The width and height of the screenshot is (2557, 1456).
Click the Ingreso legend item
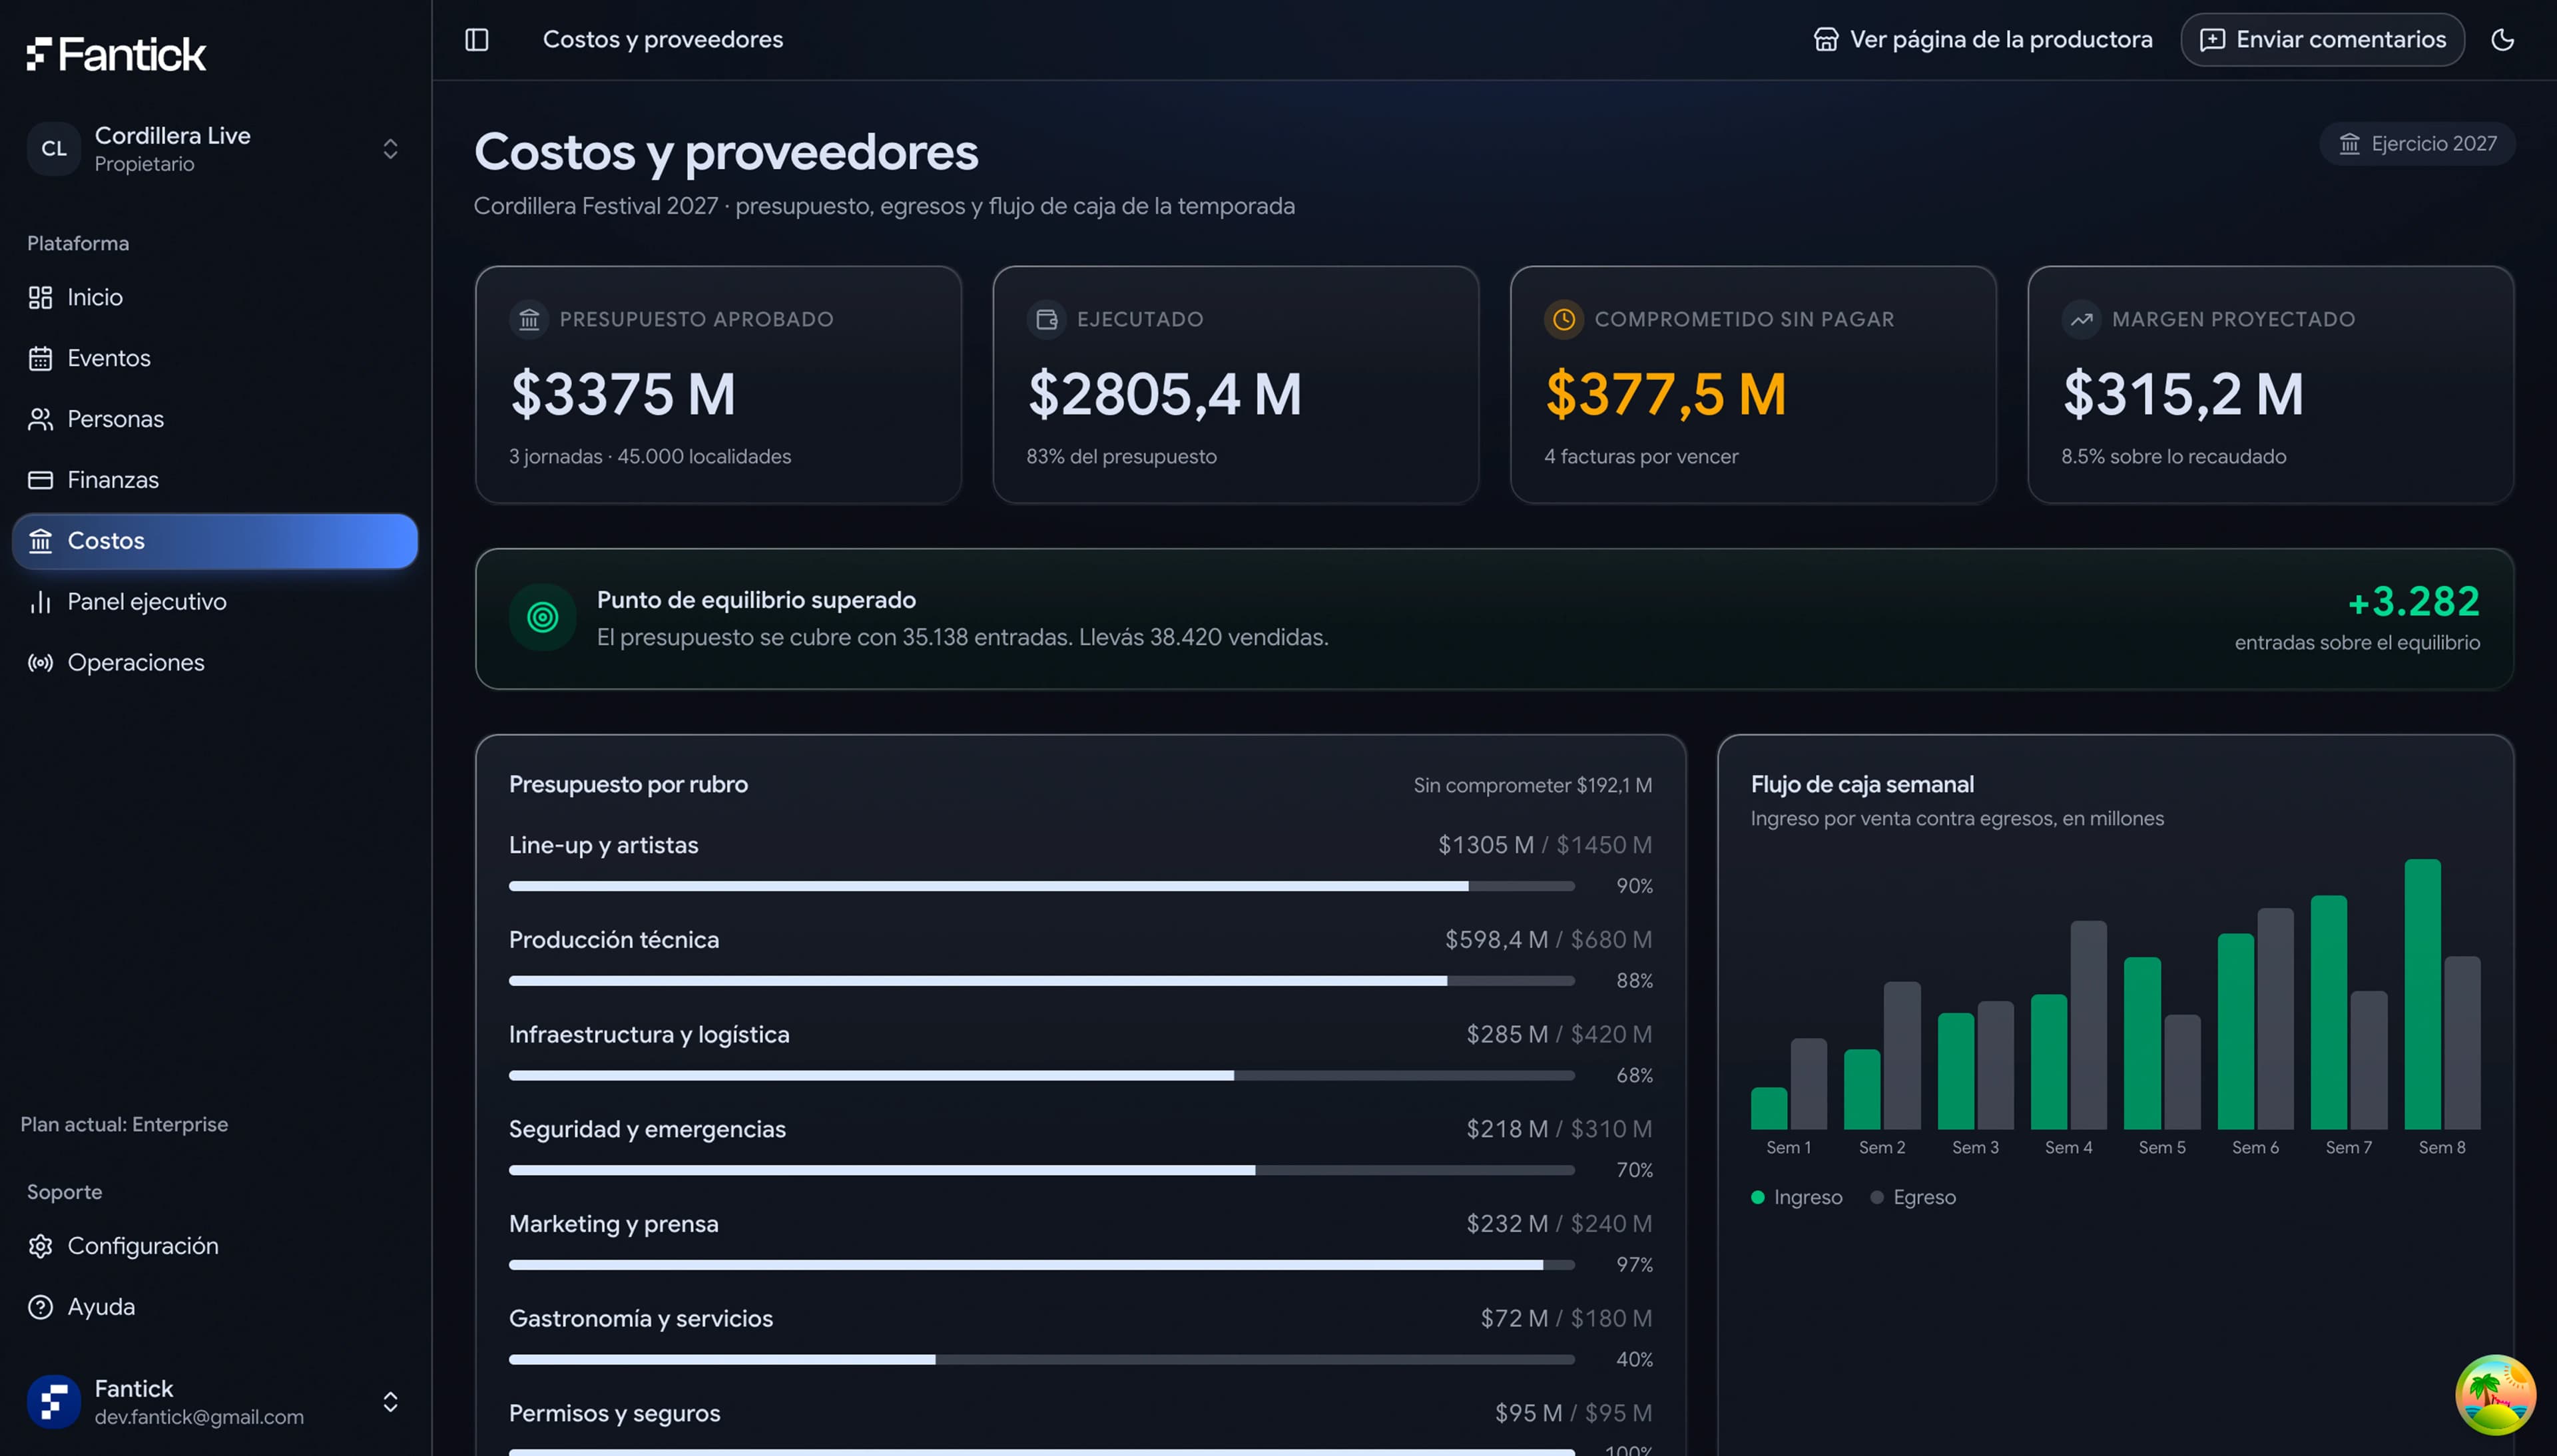(x=1797, y=1198)
